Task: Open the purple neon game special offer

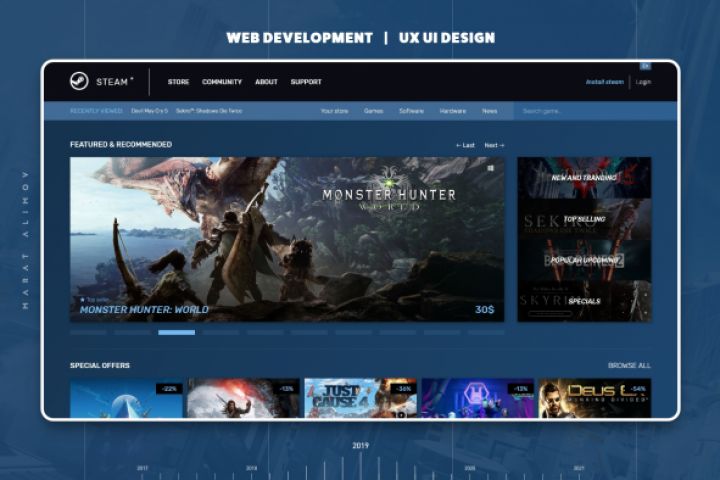Action: (x=478, y=398)
